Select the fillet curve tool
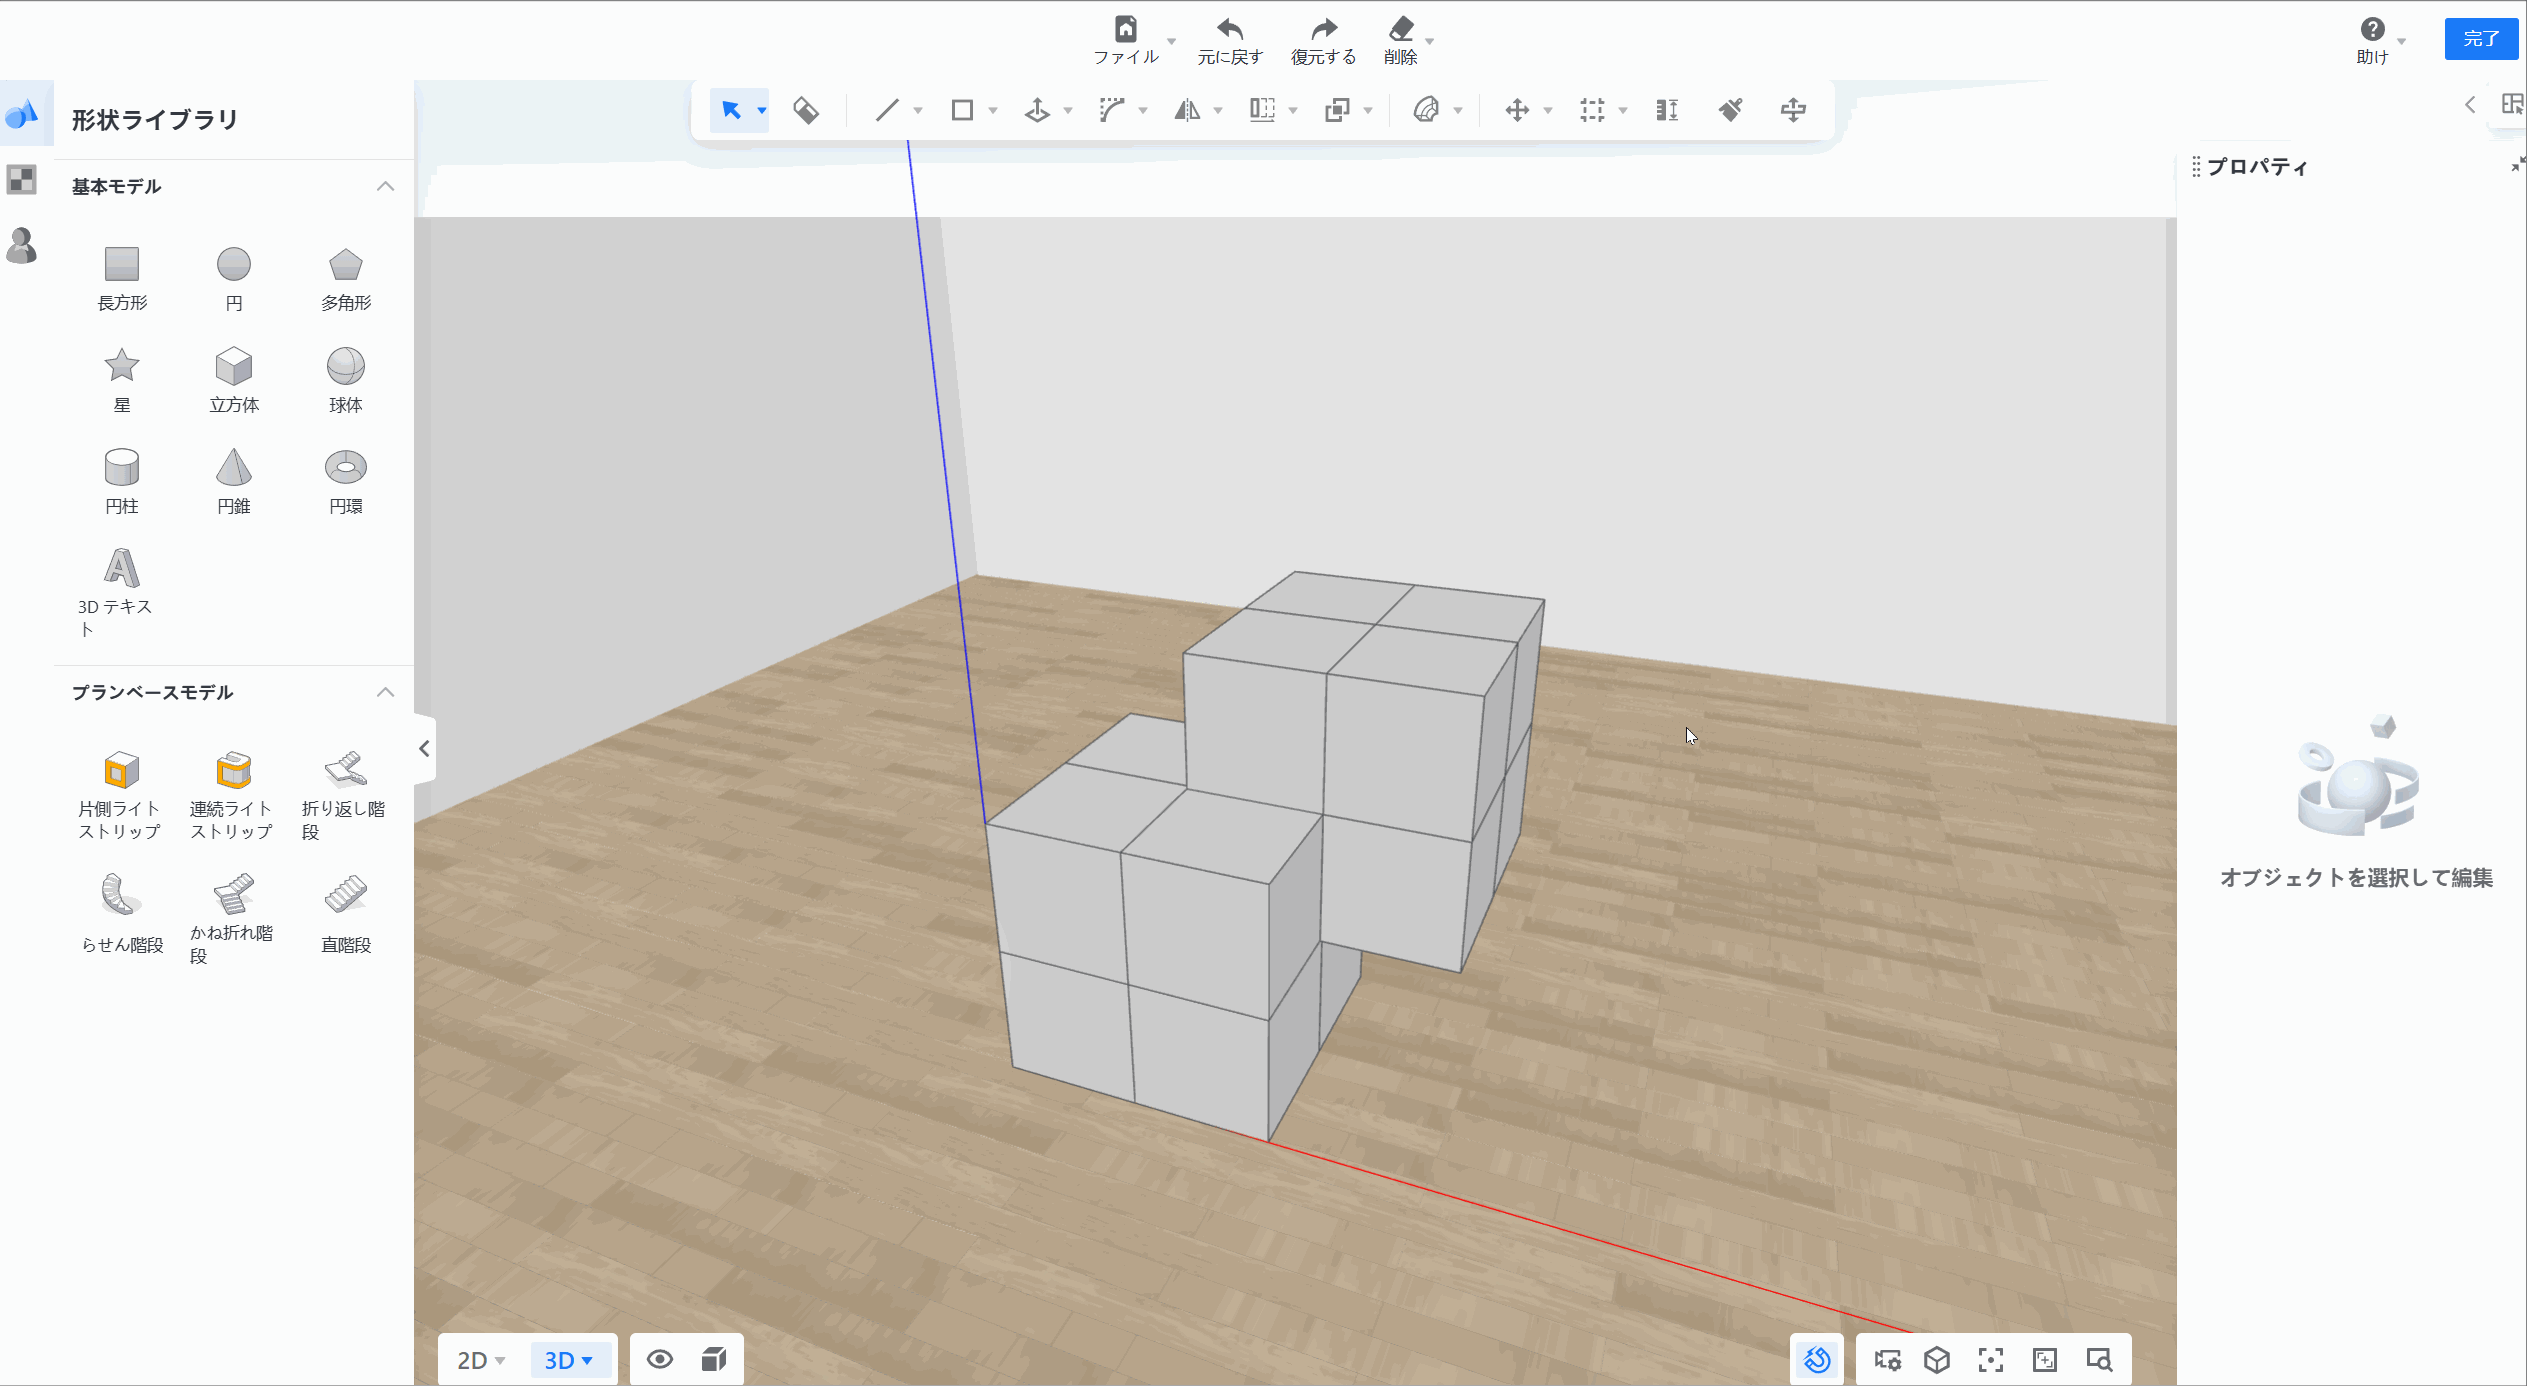 1112,110
